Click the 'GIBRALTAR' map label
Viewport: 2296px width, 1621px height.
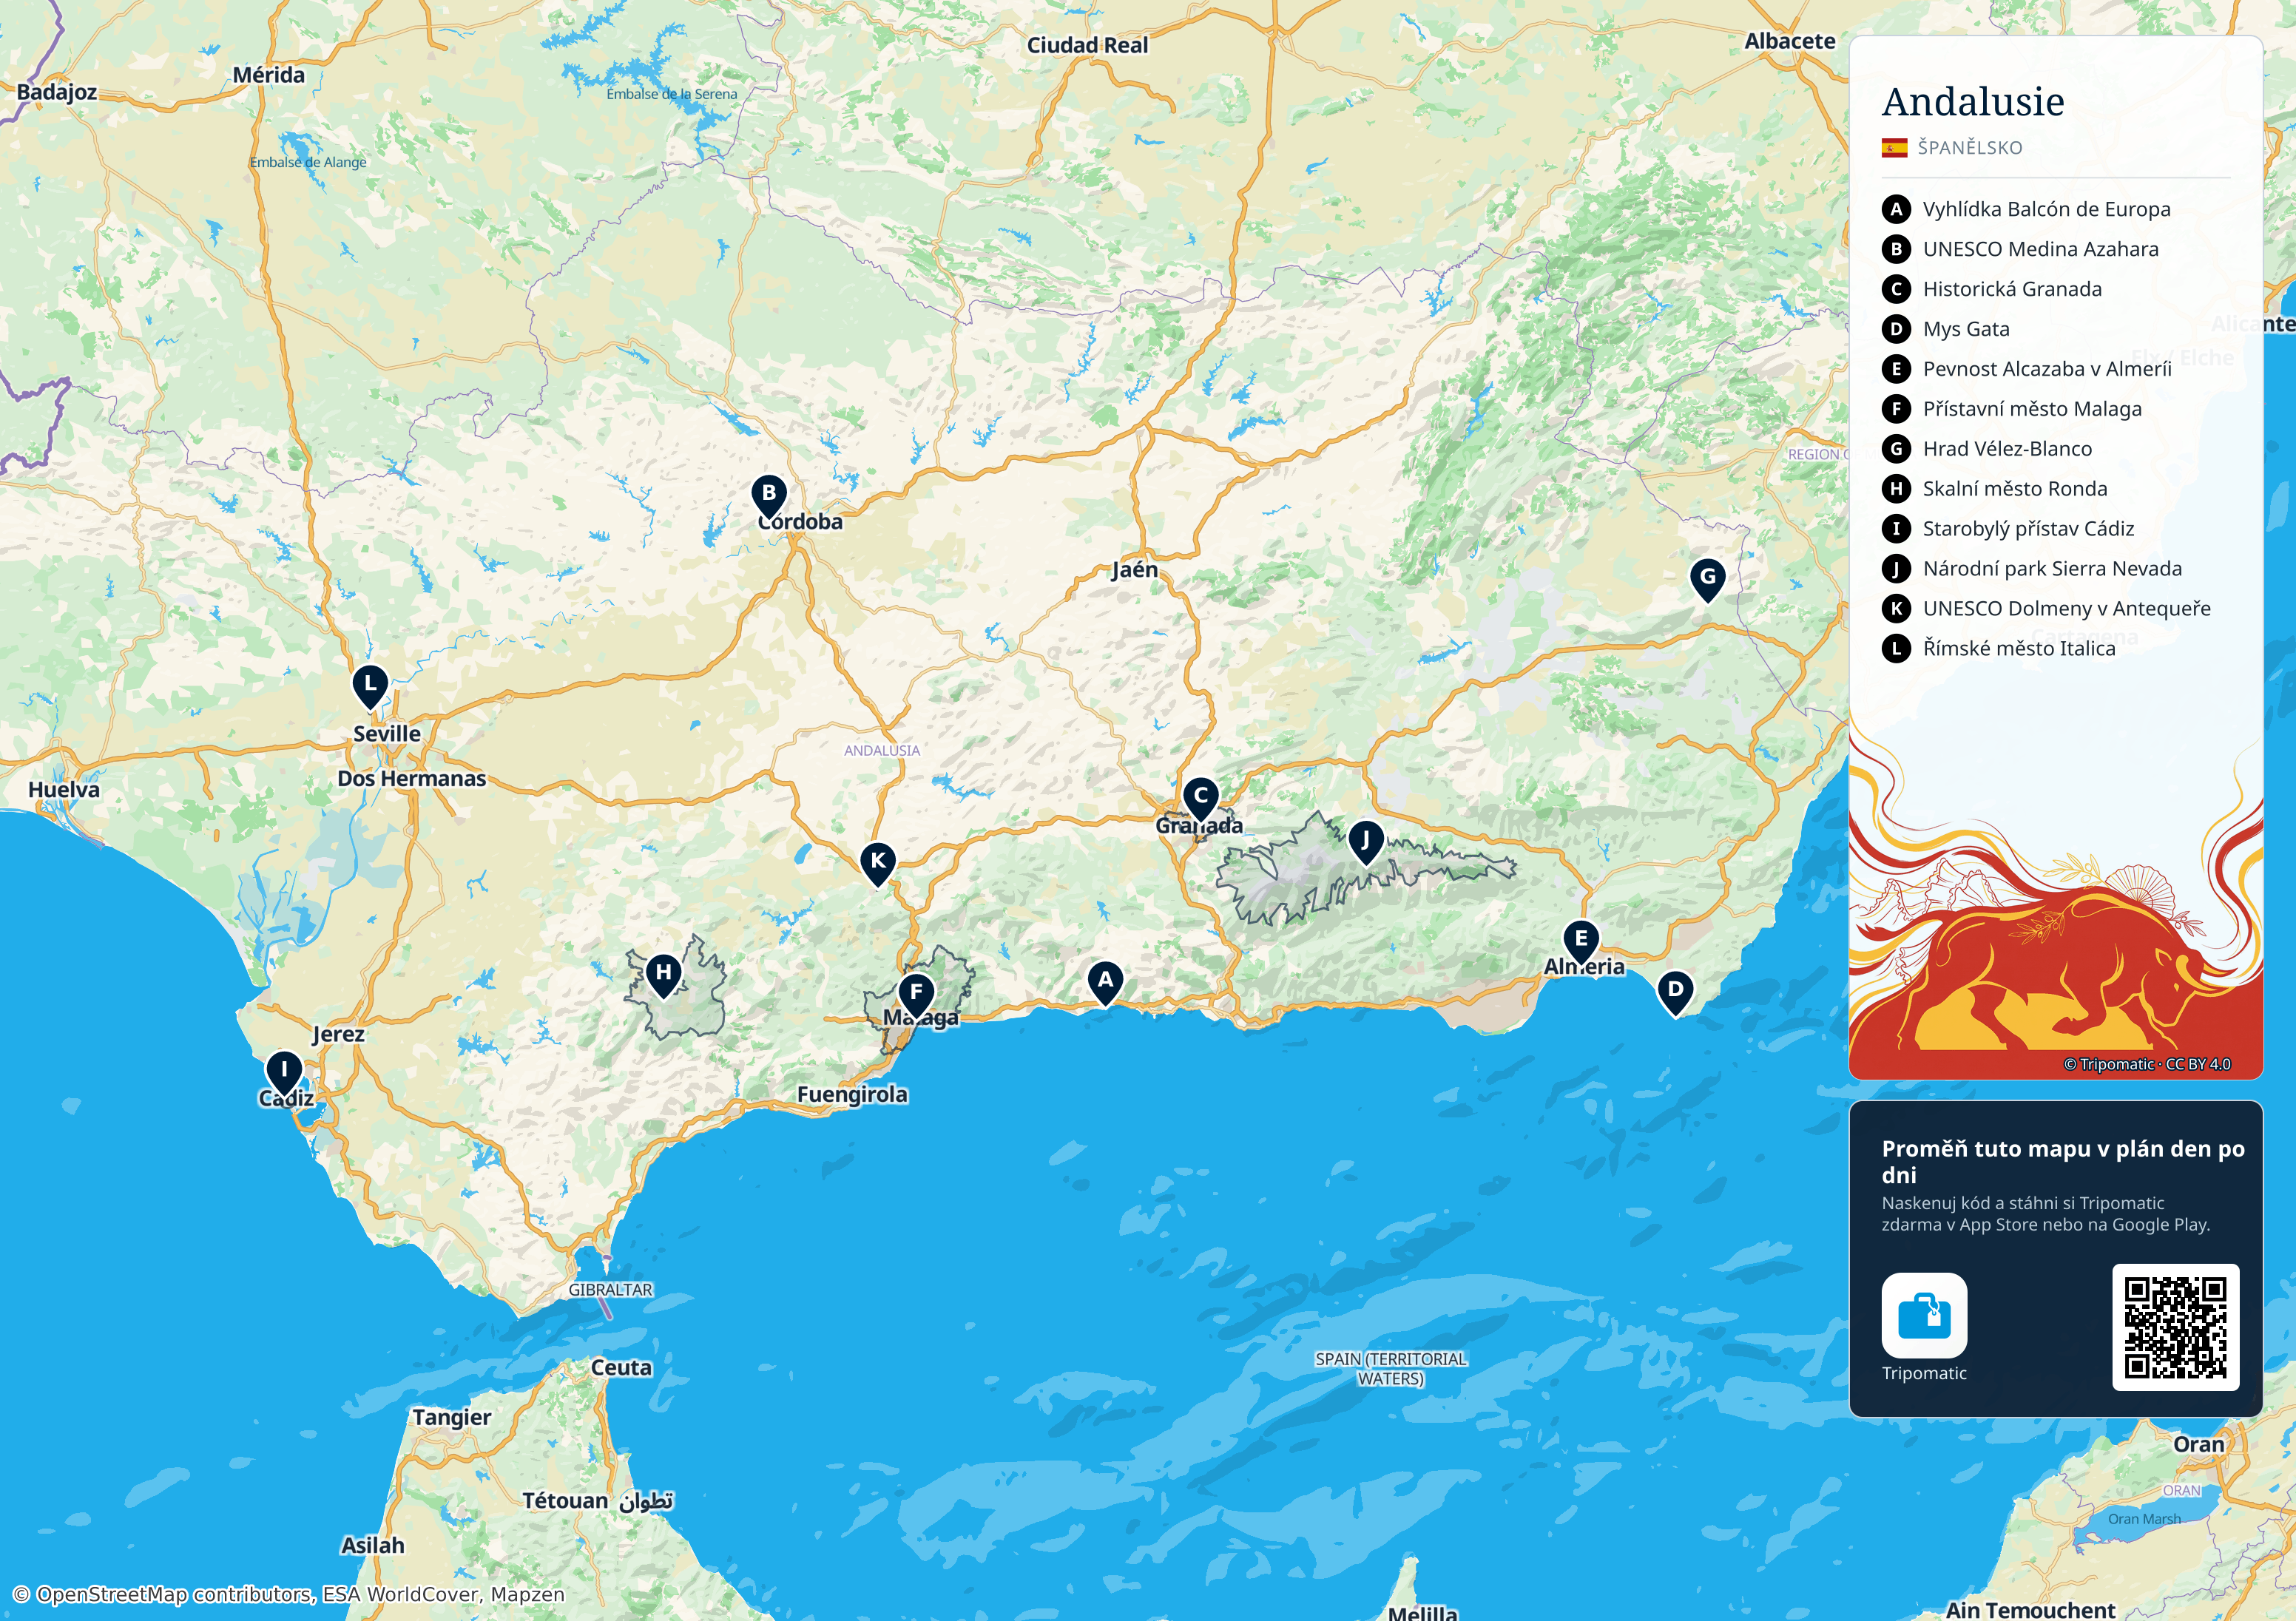pos(610,1290)
